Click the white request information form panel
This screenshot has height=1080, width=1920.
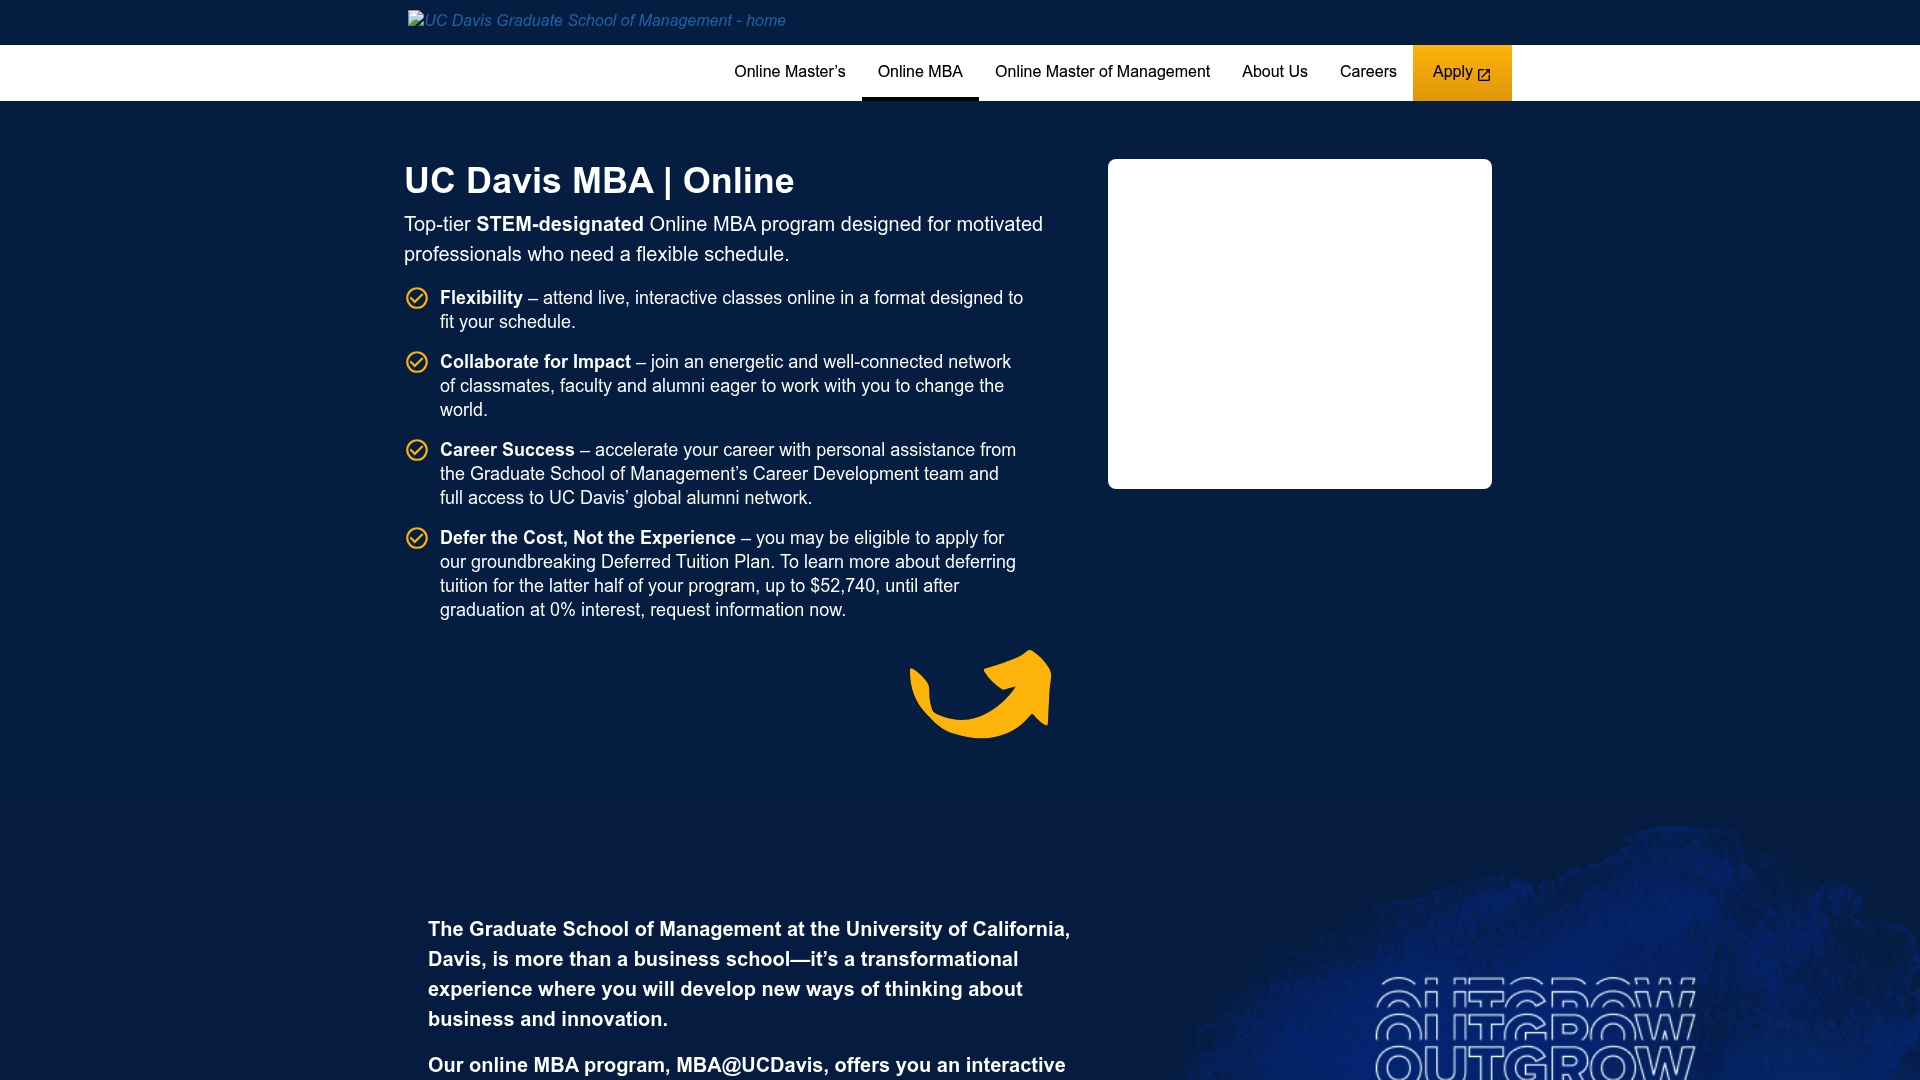coord(1300,324)
